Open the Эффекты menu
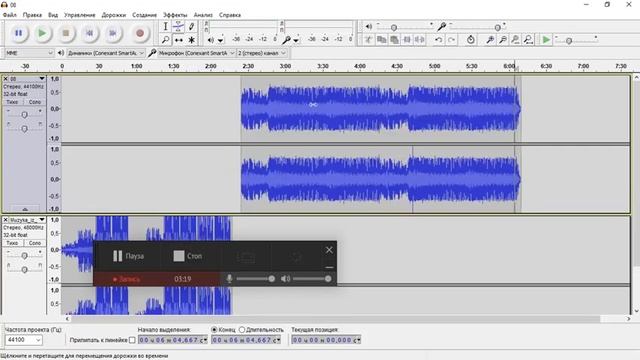Viewport: 640px width, 360px height. pyautogui.click(x=175, y=15)
